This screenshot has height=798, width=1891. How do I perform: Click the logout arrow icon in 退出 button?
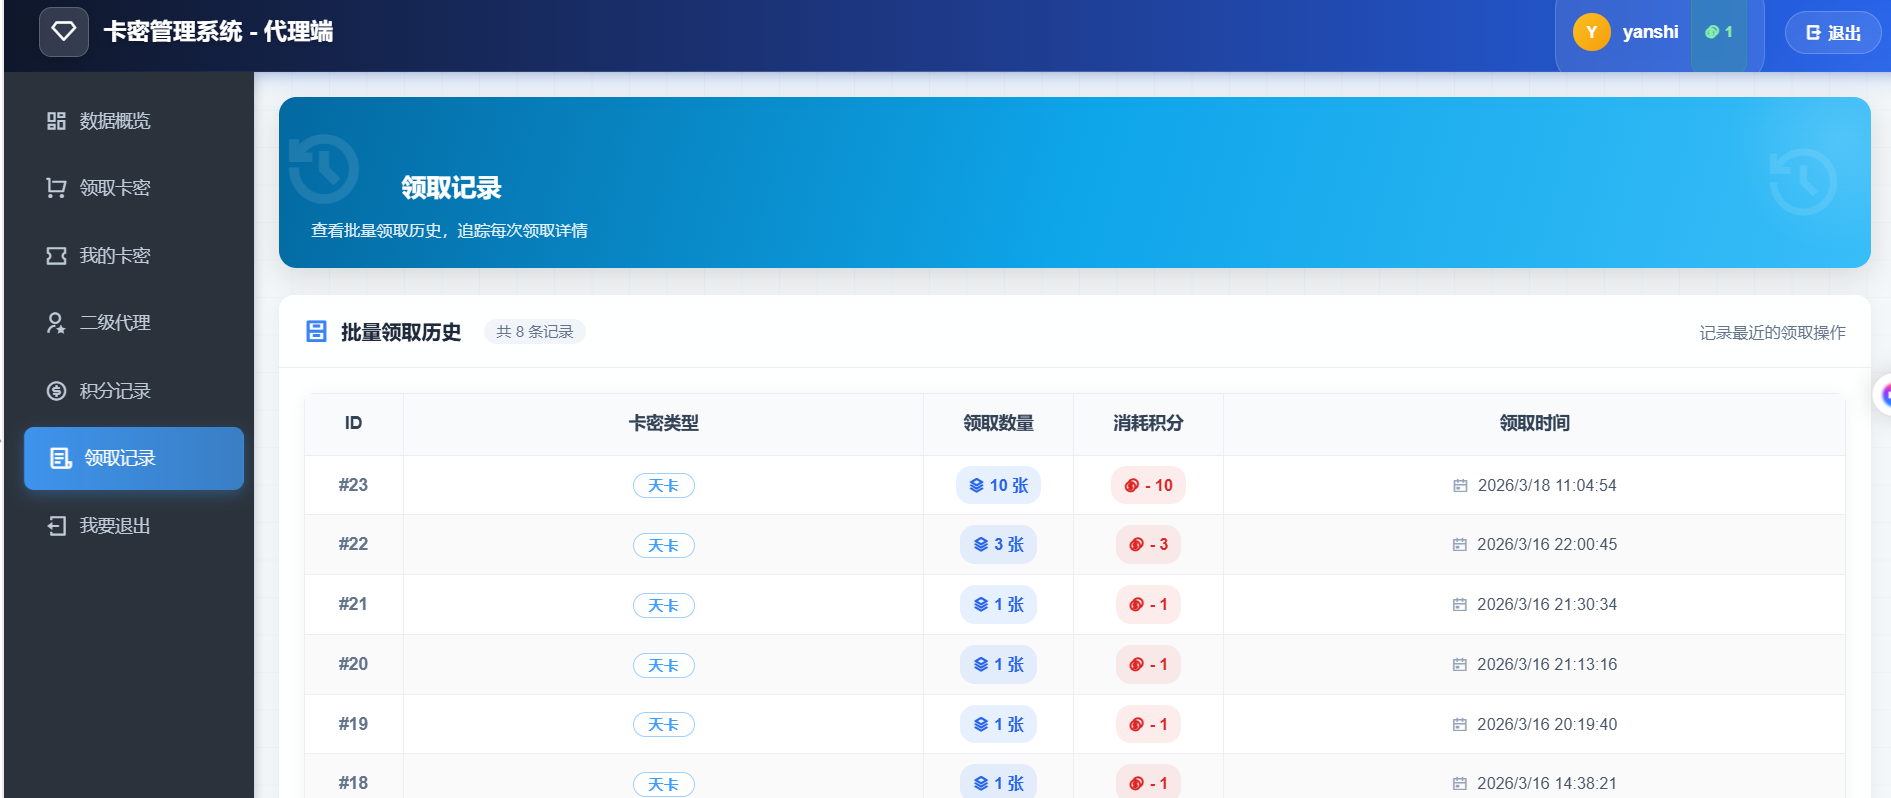click(1813, 33)
